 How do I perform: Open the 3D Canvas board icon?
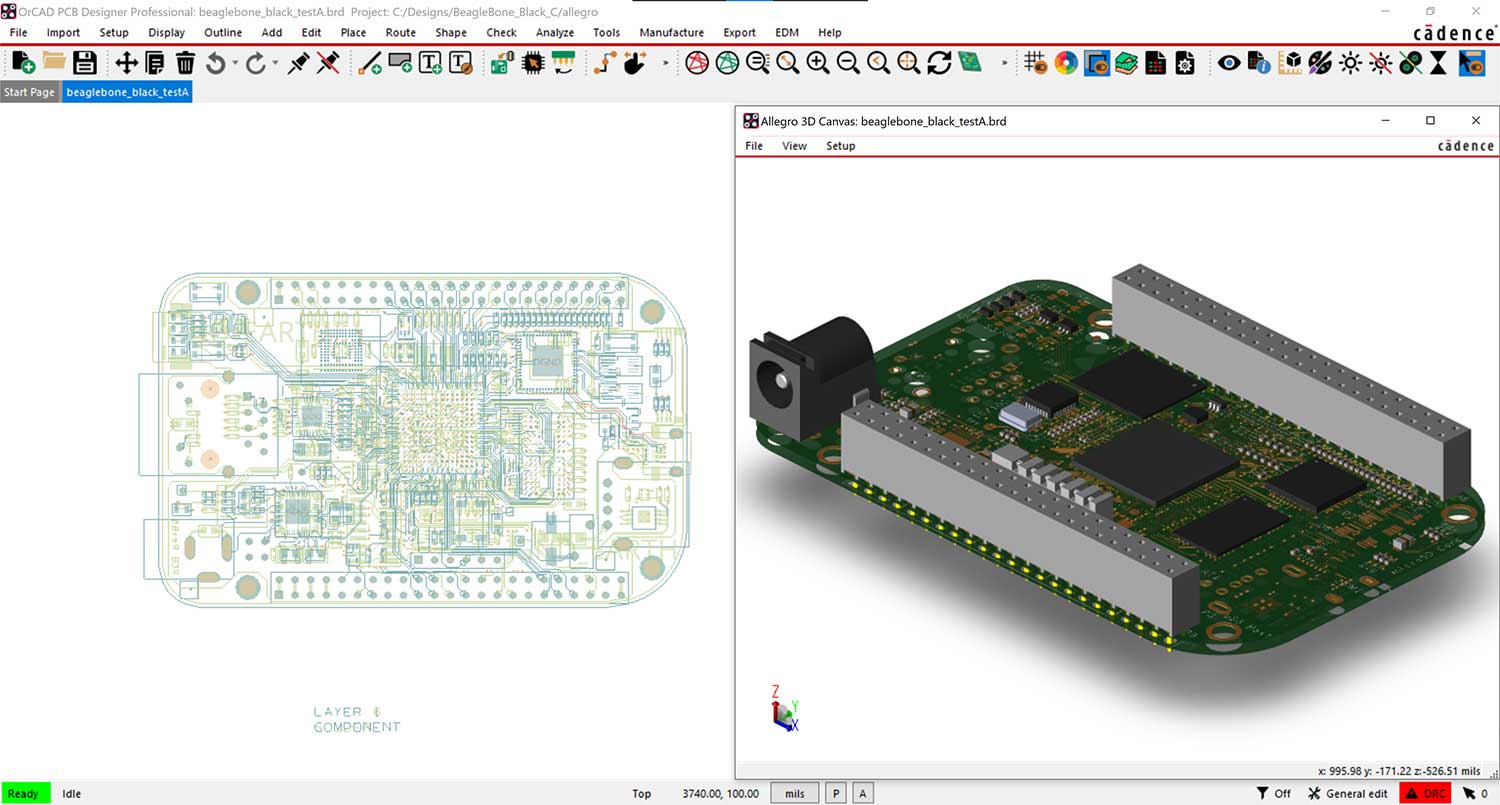point(969,63)
